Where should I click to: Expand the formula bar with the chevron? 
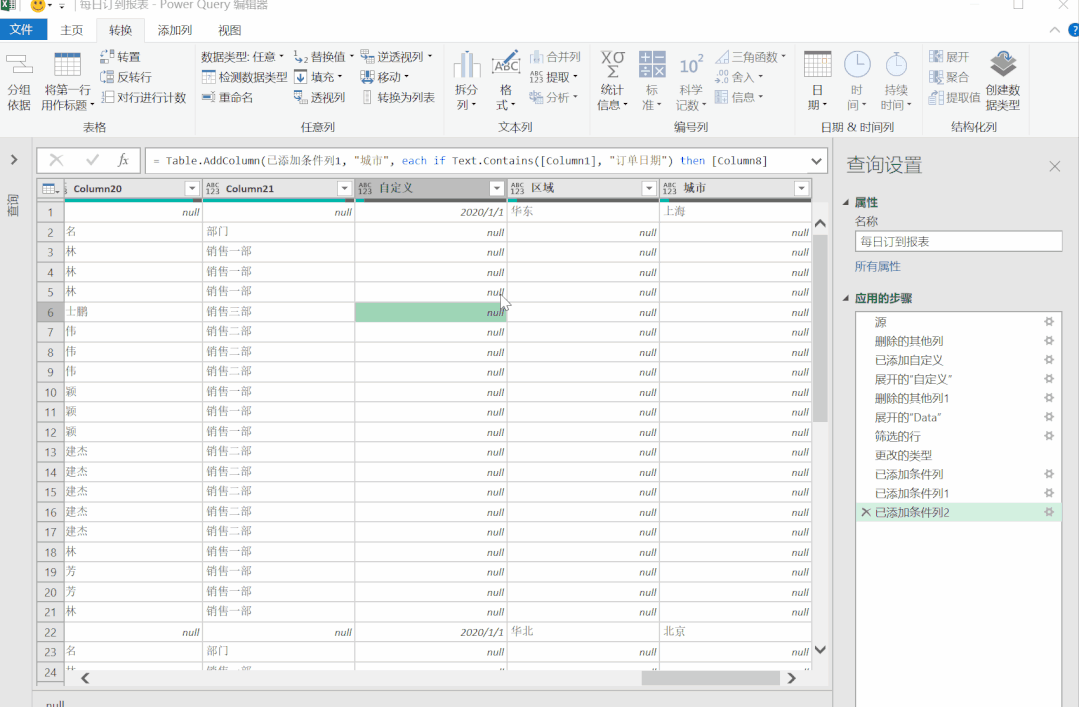(x=816, y=161)
